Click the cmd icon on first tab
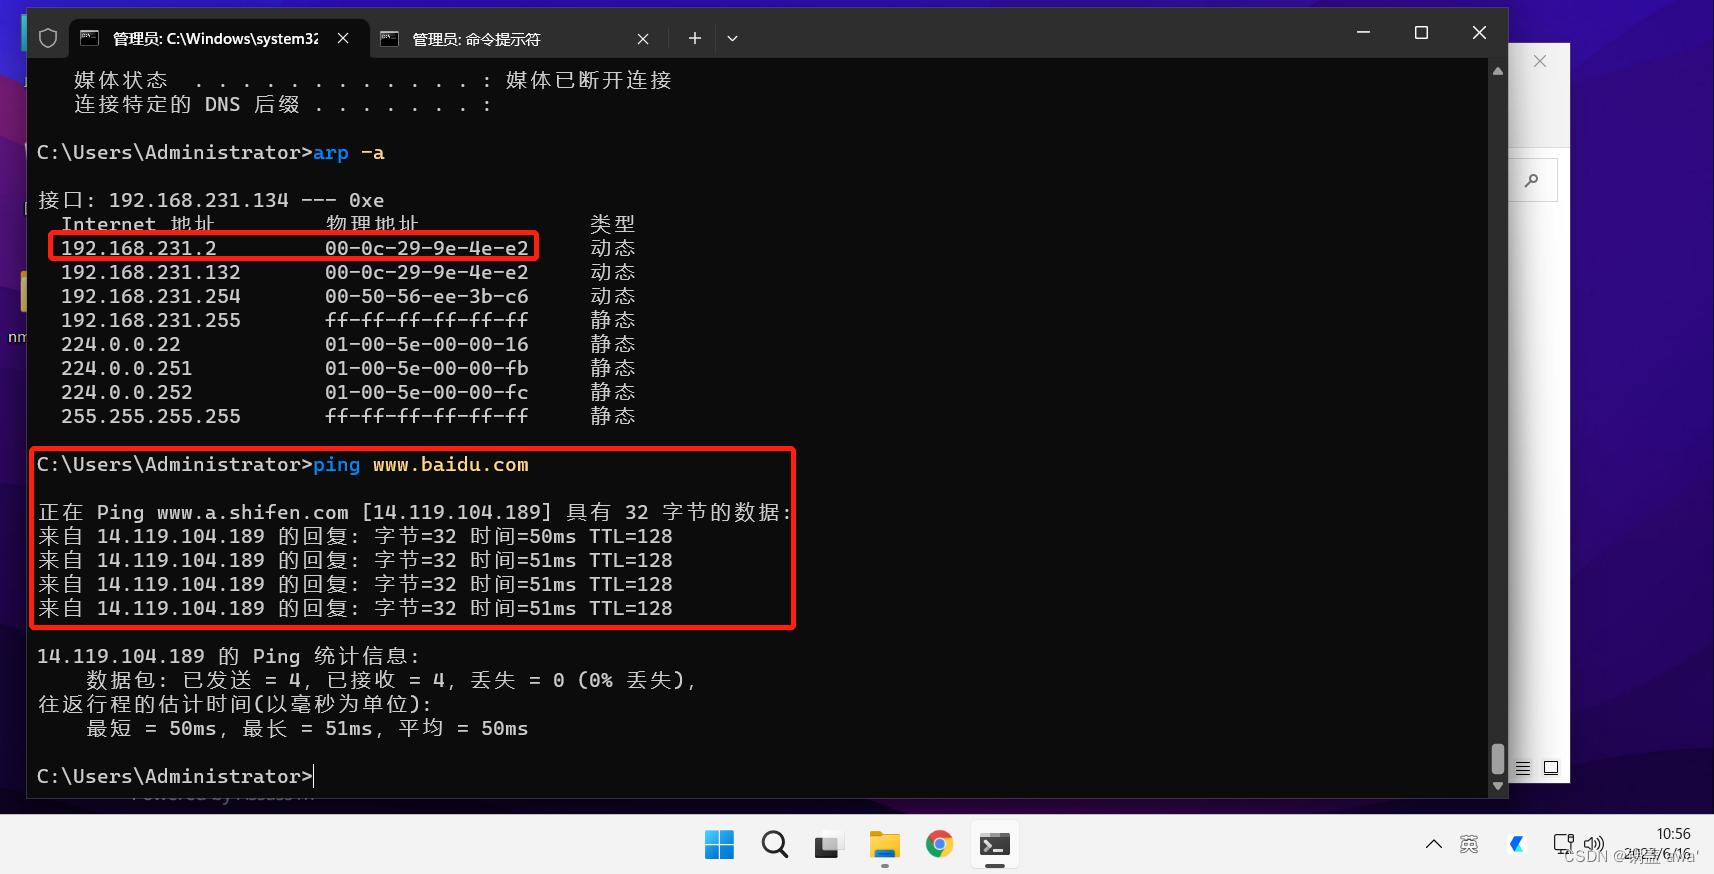This screenshot has width=1714, height=874. pos(89,38)
